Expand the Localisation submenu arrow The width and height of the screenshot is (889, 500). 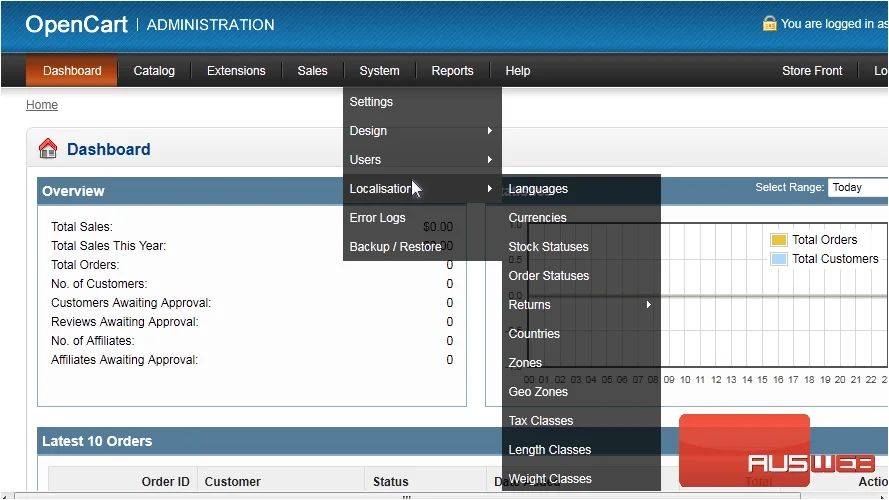point(489,188)
